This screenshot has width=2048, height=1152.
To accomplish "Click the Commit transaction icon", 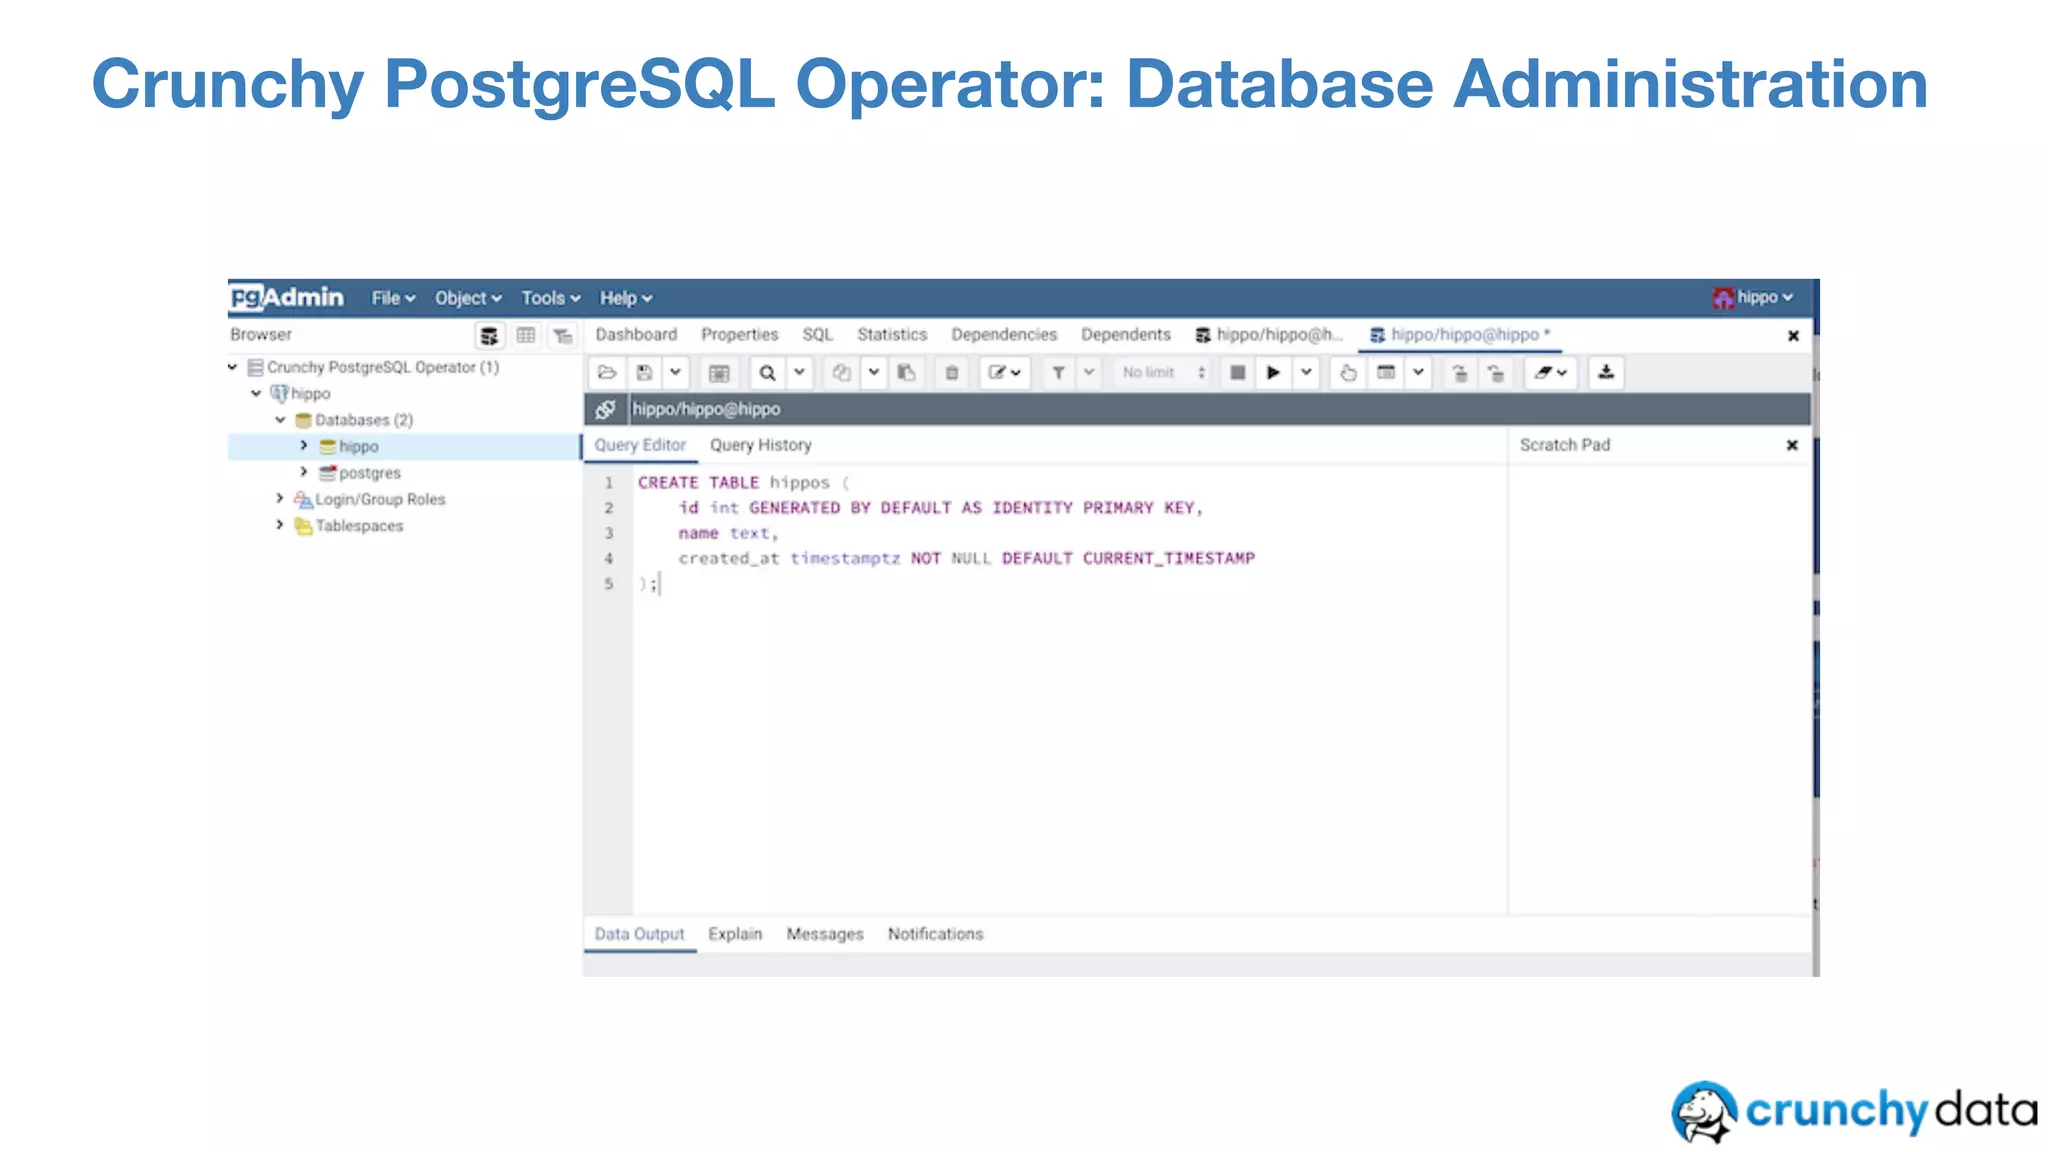I will (x=1460, y=373).
